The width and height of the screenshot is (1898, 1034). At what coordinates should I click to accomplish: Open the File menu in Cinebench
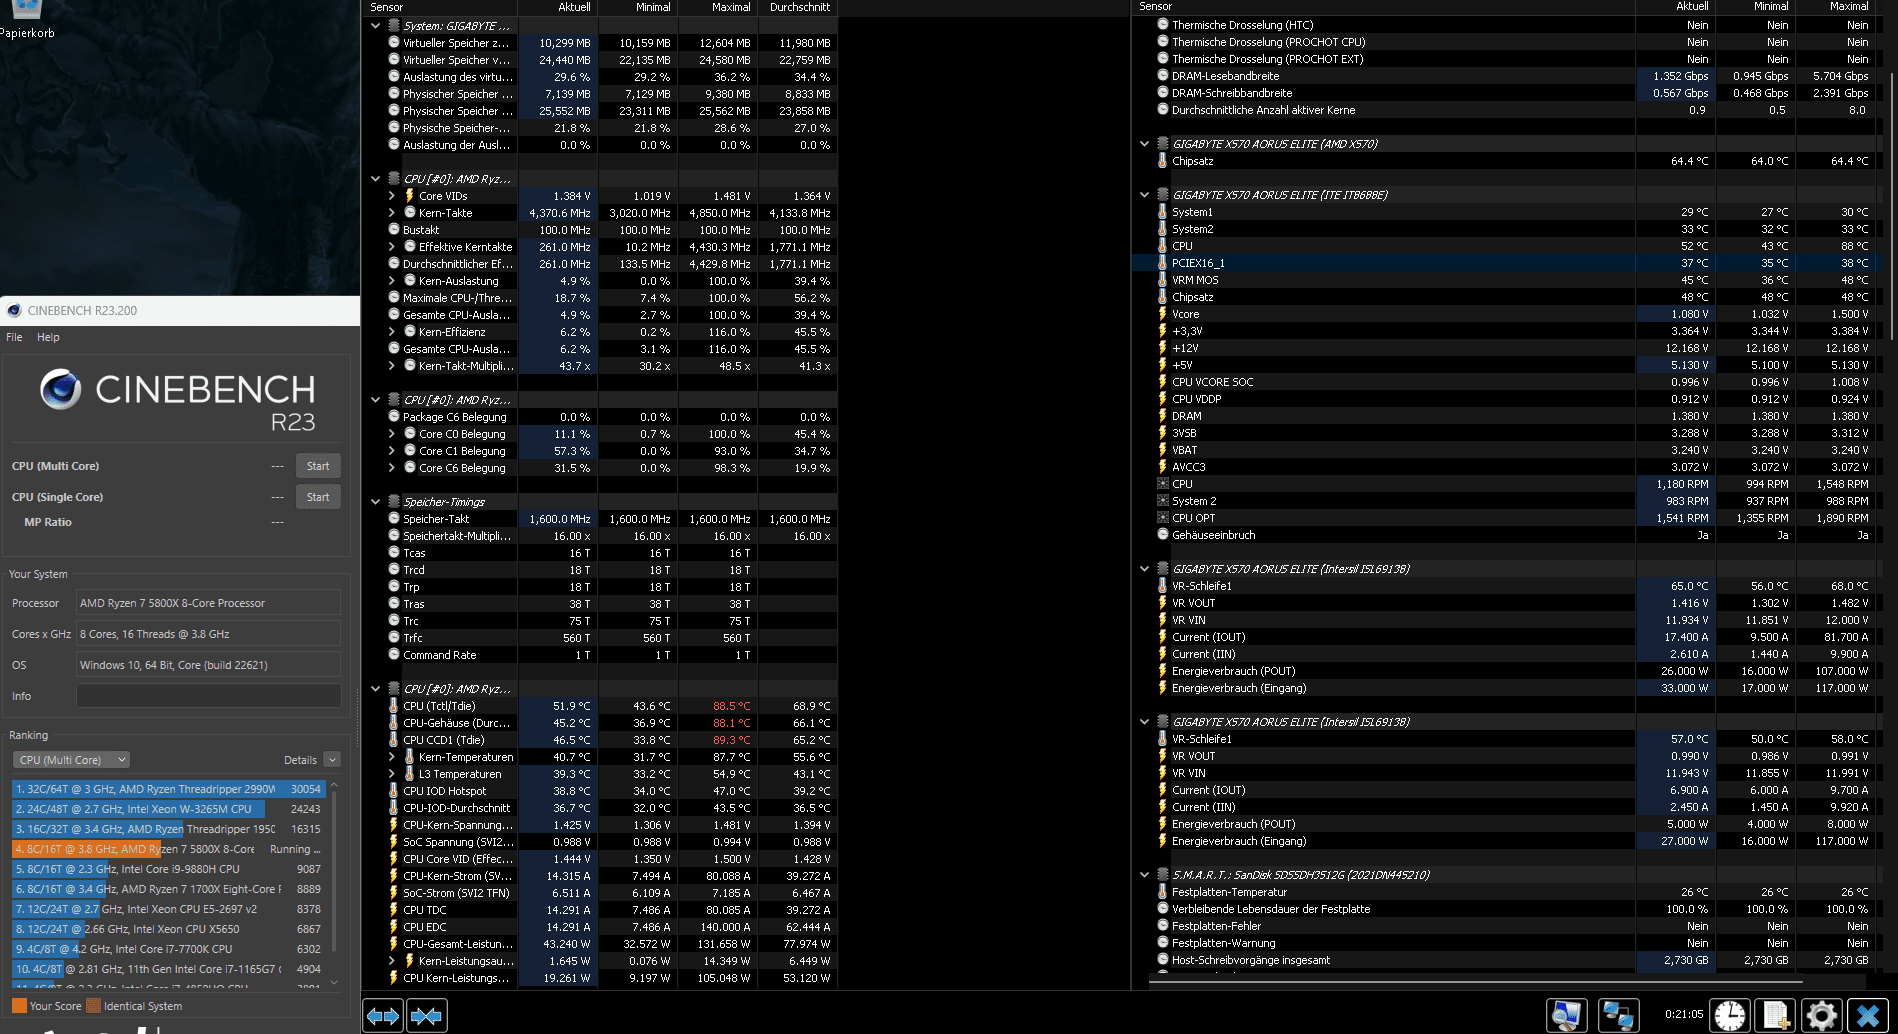coord(14,337)
